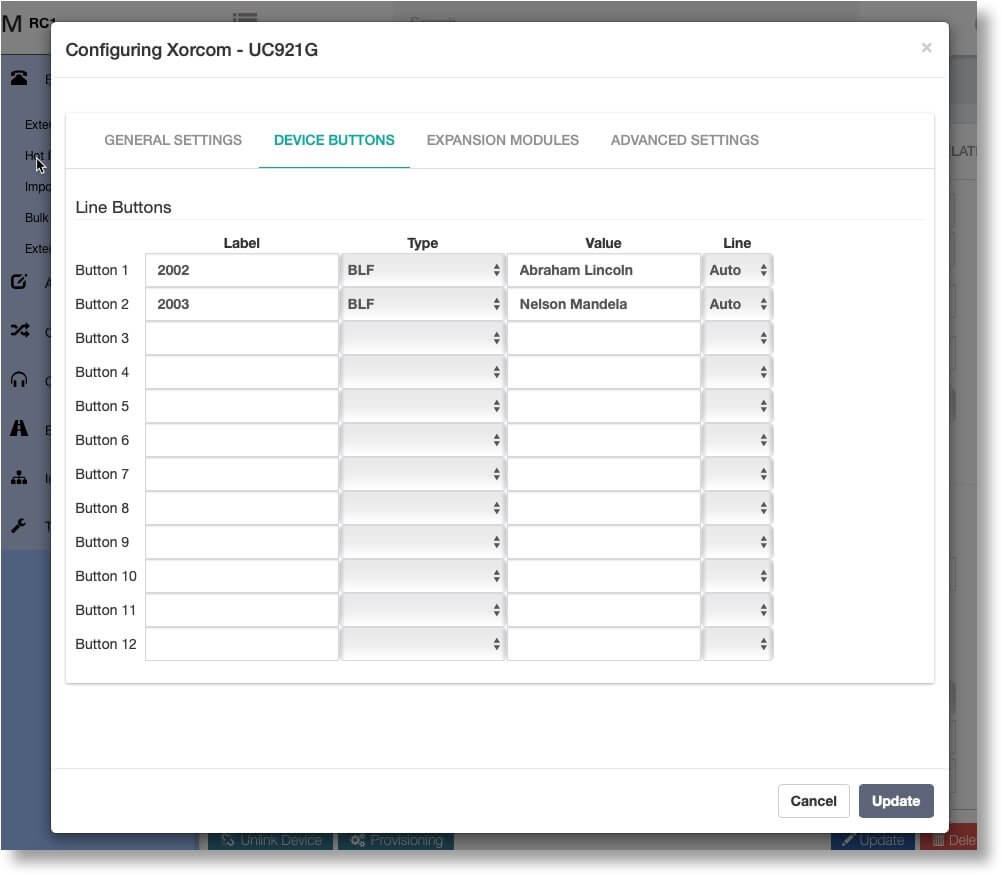Open Button 8 Type dropdown
The width and height of the screenshot is (1002, 875).
(x=422, y=508)
